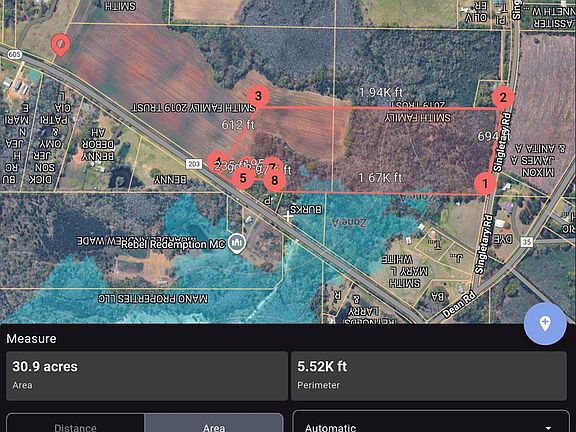Click the blue add-pin floating button

(545, 324)
